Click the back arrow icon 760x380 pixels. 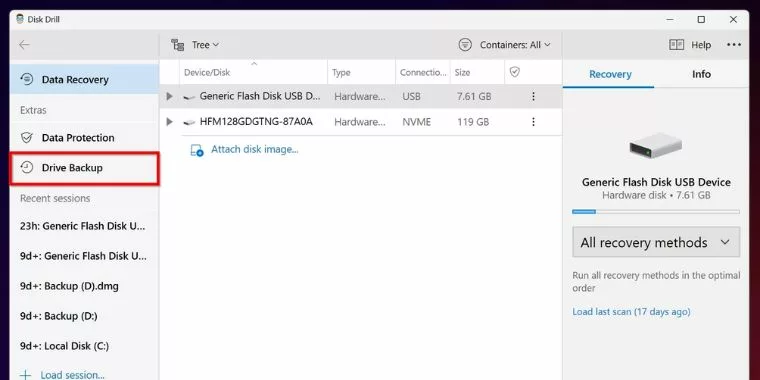(x=24, y=45)
